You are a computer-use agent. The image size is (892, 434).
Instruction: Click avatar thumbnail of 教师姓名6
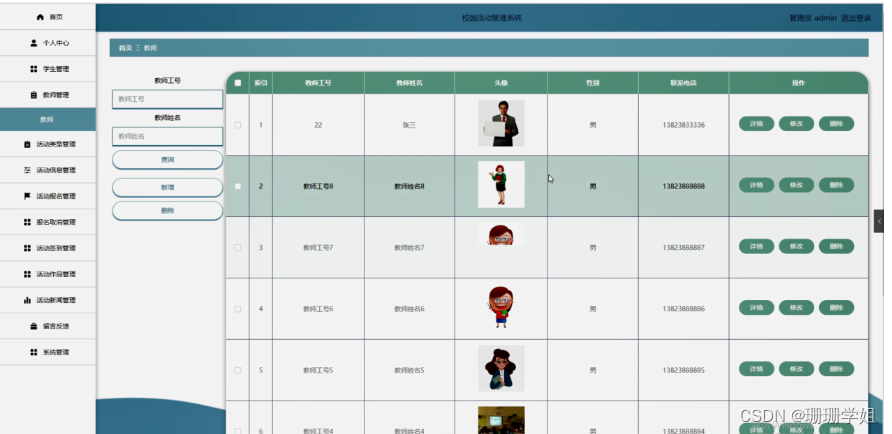coord(501,307)
